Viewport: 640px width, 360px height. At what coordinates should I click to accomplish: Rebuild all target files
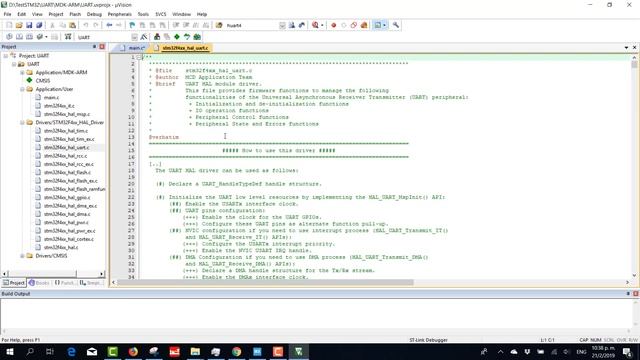pos(29,37)
